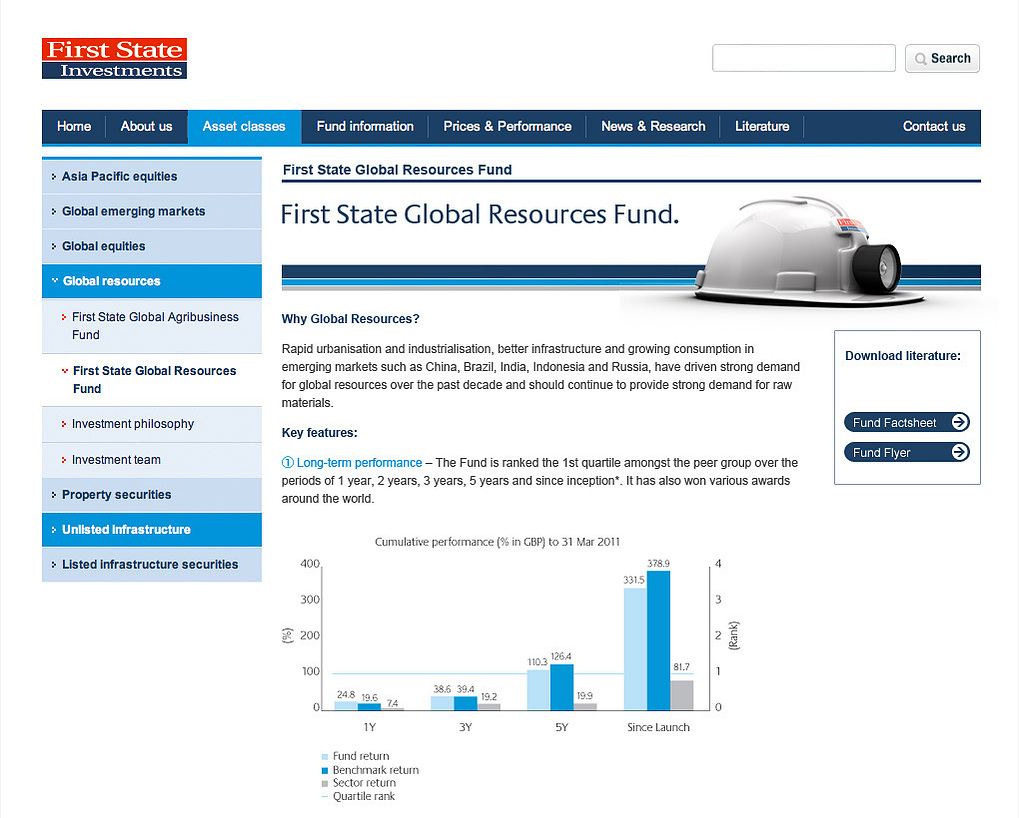Download the Fund Flyer
Screen dimensions: 1019x818
point(907,452)
